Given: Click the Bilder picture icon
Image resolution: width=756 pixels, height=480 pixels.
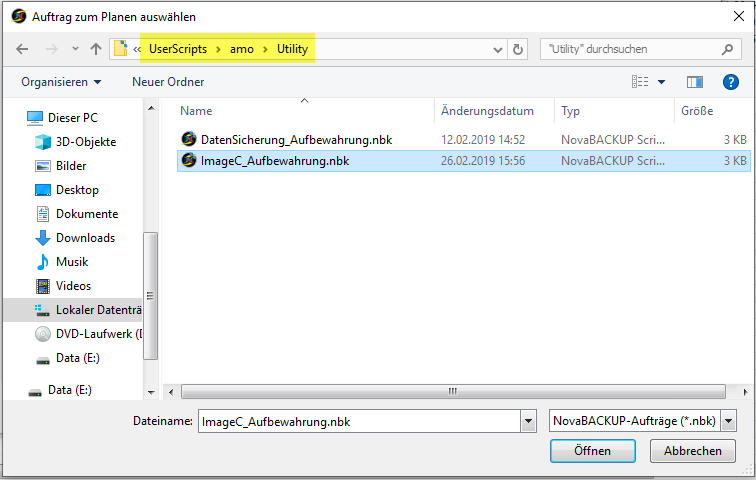Looking at the screenshot, I should 43,166.
